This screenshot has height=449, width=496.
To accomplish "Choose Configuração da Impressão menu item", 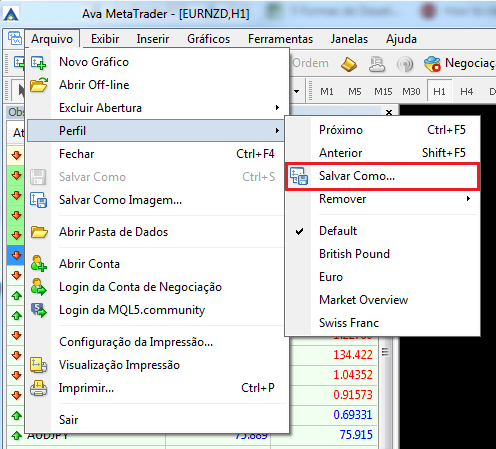I will pos(156,342).
